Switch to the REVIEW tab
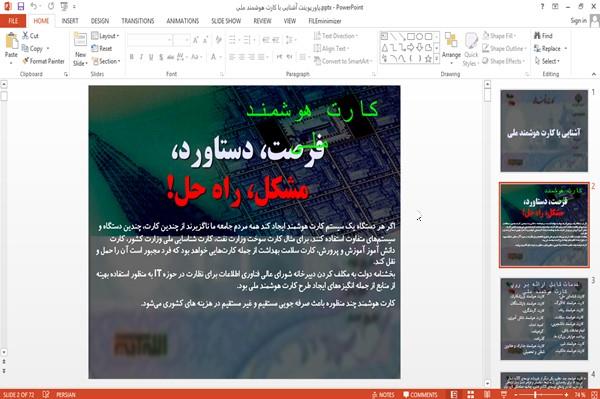The width and height of the screenshot is (600, 399). click(x=262, y=21)
